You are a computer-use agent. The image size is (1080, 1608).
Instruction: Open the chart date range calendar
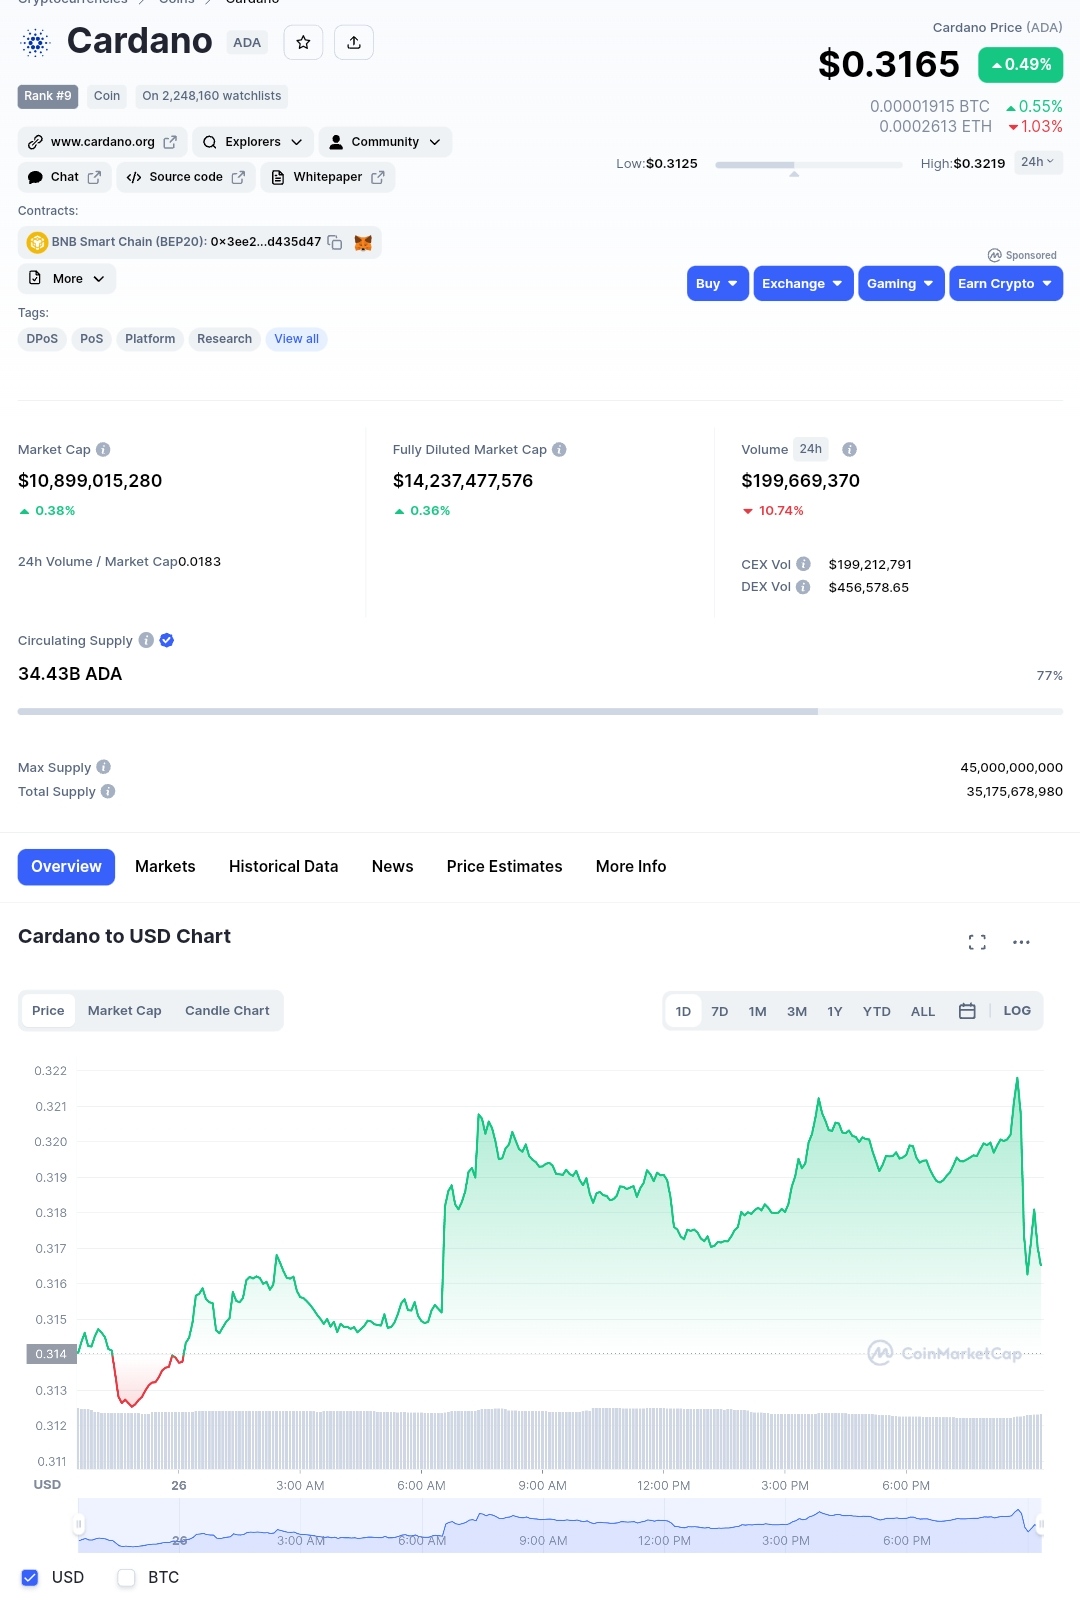pos(967,1011)
